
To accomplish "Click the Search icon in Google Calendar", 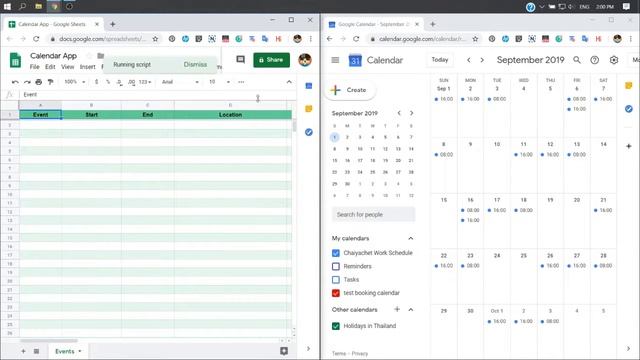I will coord(577,60).
